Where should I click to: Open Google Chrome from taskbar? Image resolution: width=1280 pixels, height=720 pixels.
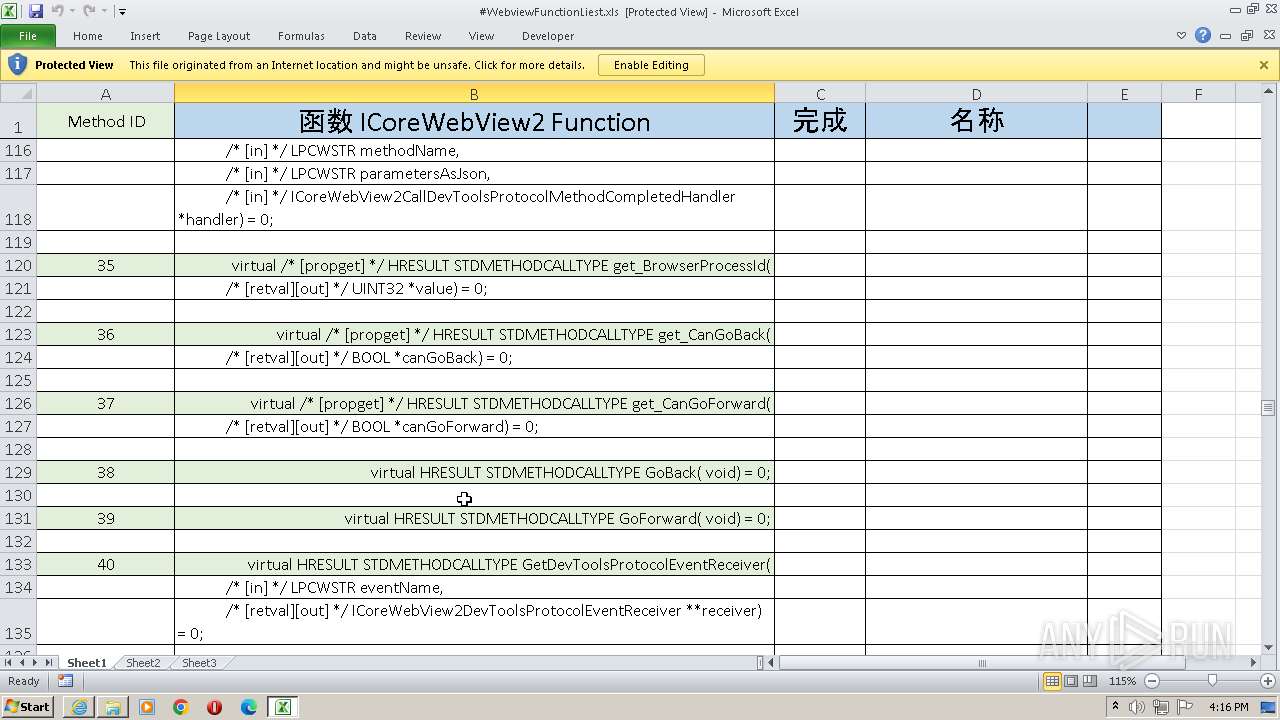pyautogui.click(x=181, y=707)
